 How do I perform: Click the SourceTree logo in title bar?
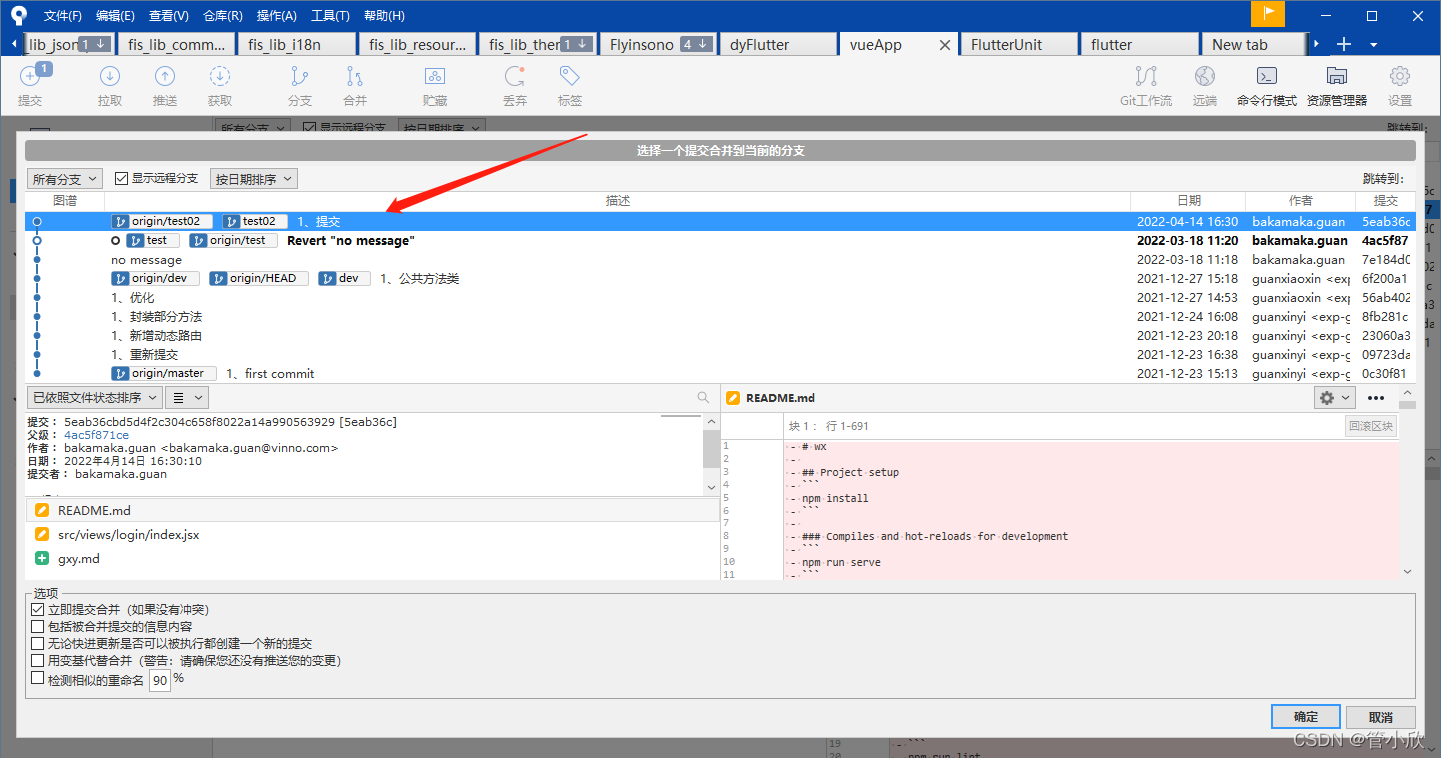tap(18, 15)
